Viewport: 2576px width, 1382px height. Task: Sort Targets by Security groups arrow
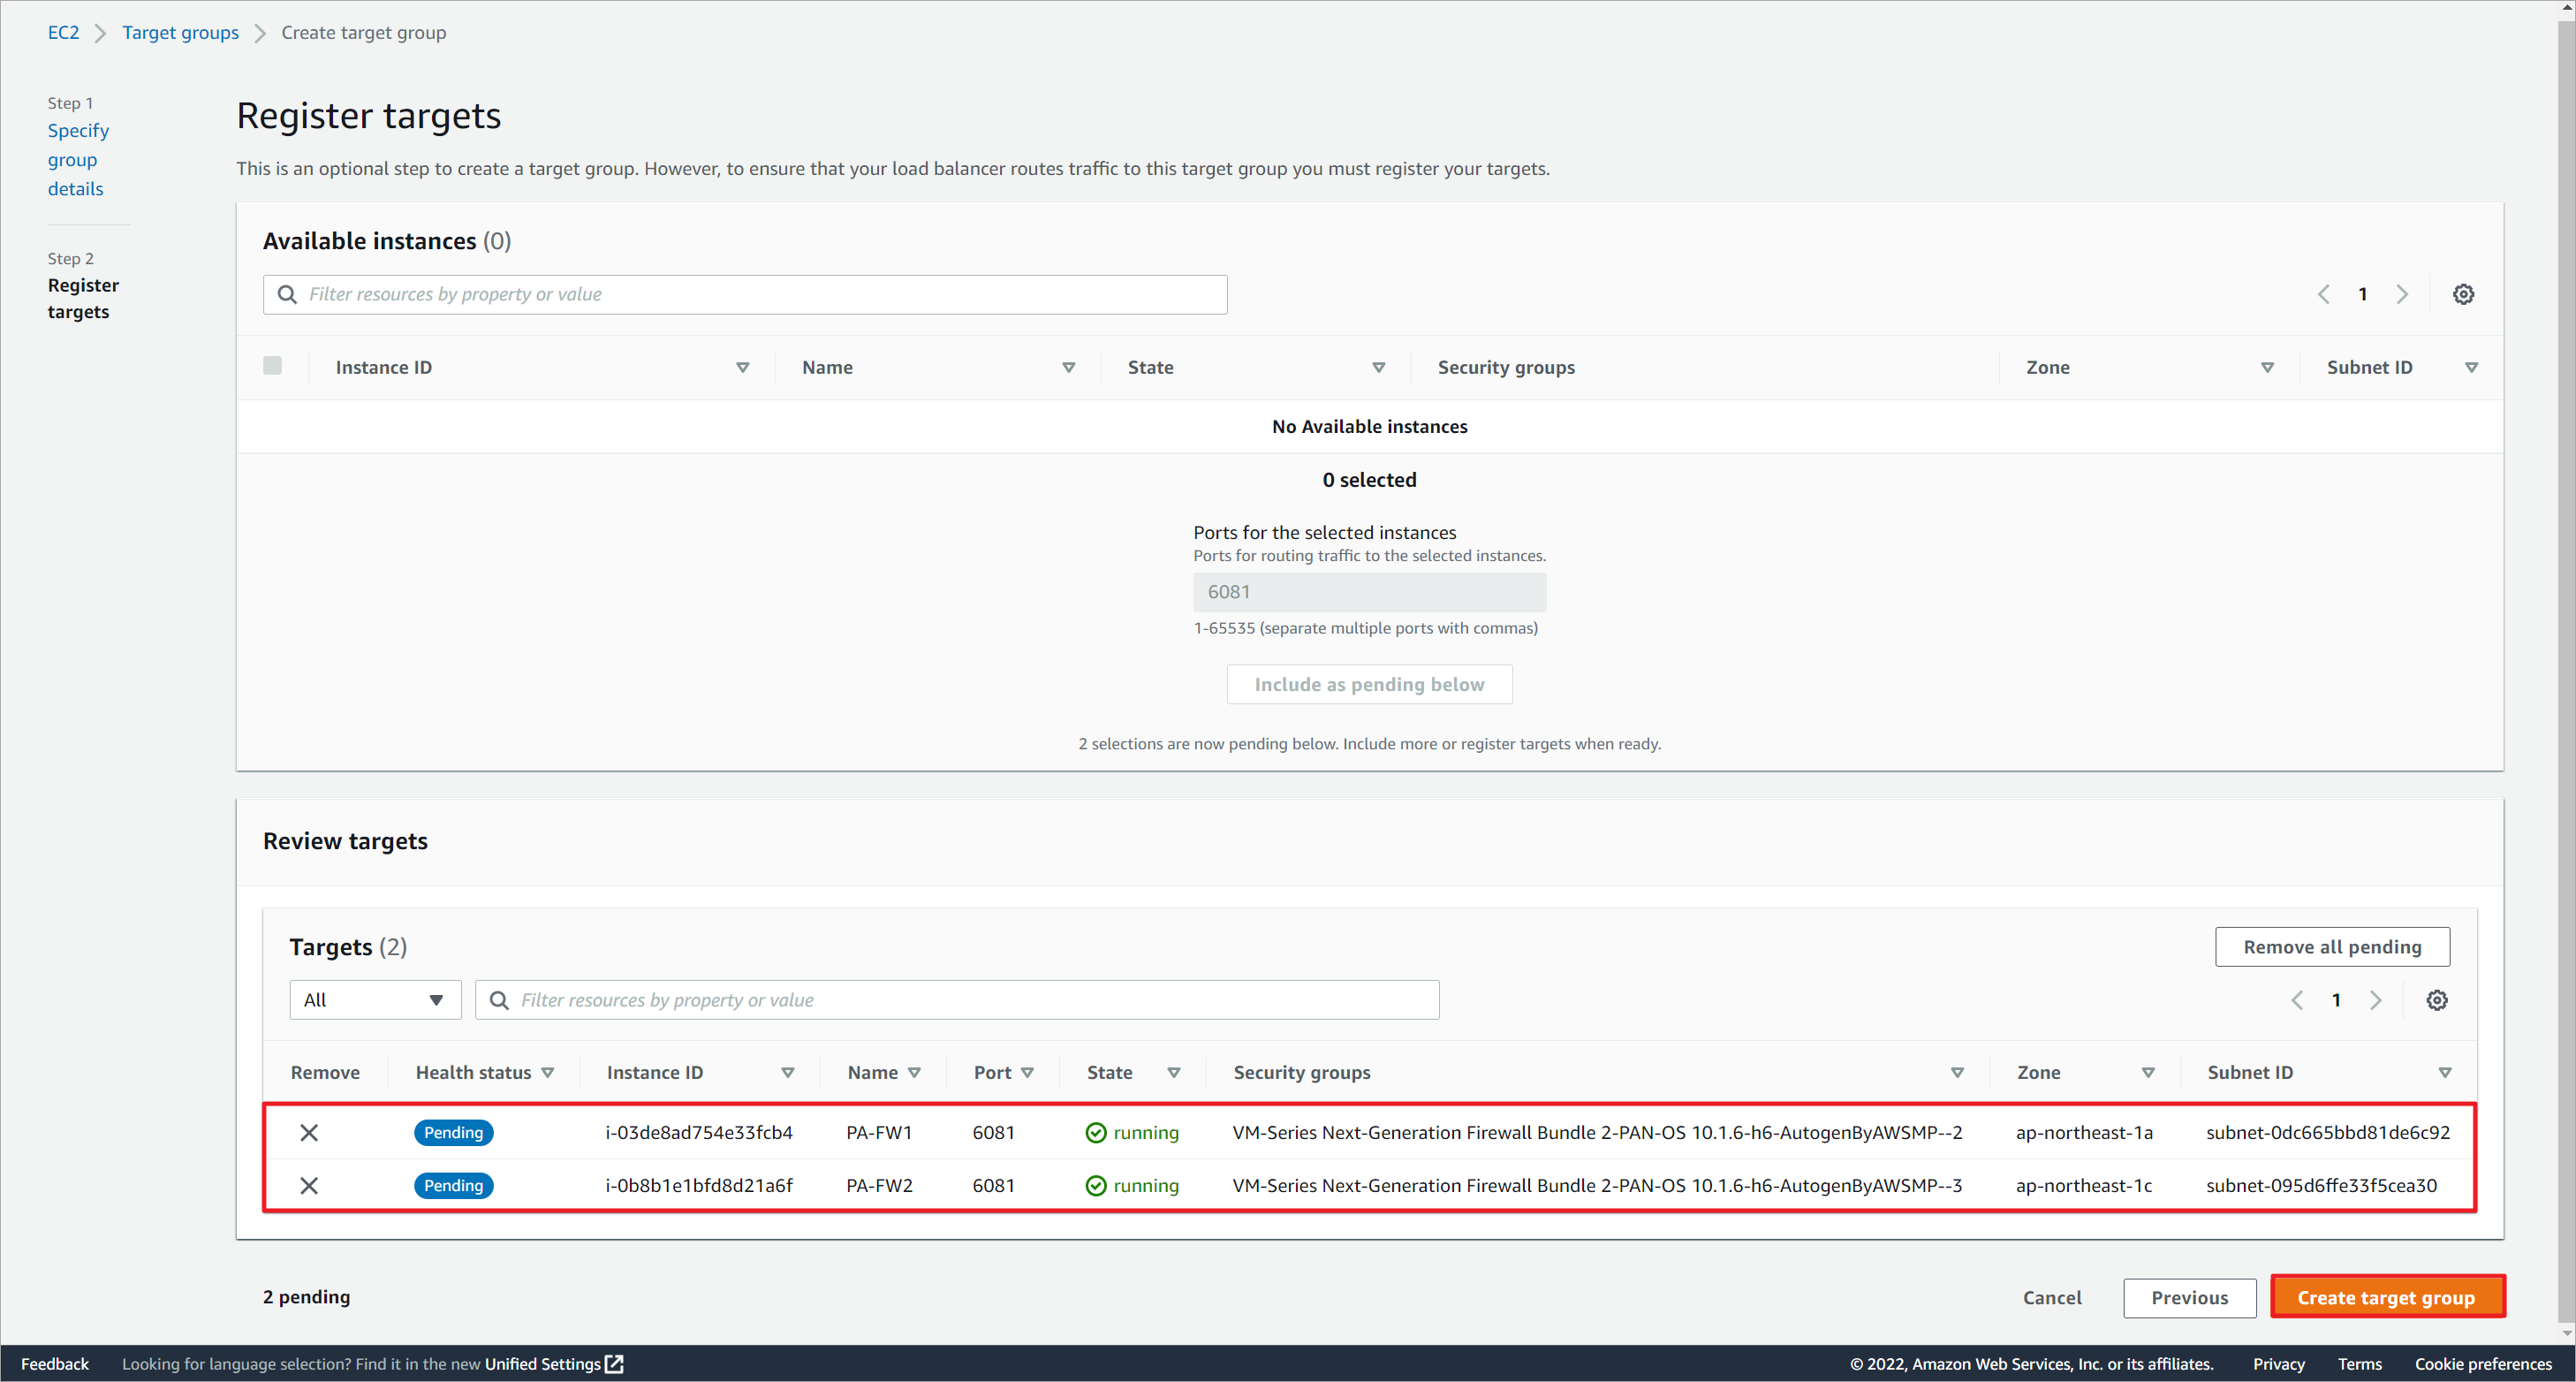tap(1957, 1072)
